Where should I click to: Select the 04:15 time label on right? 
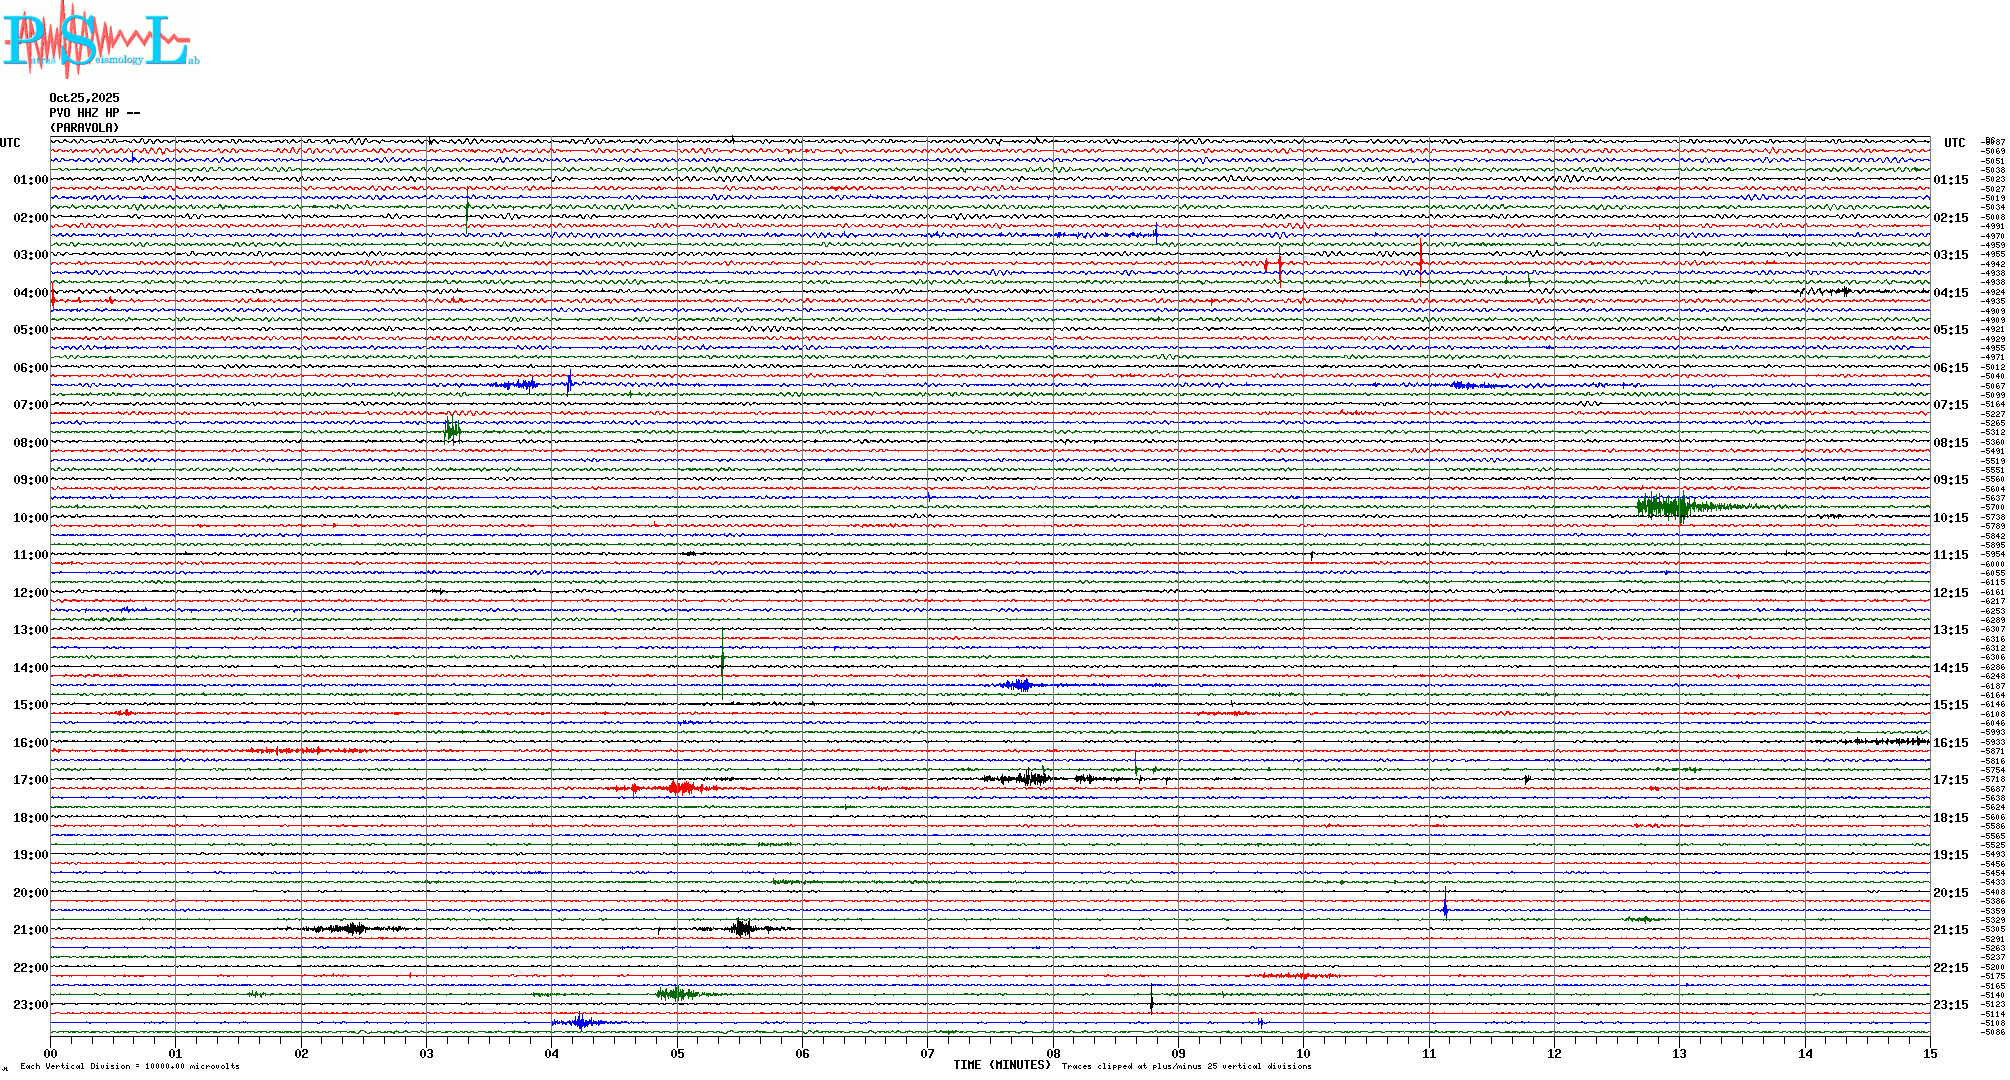[x=1951, y=293]
